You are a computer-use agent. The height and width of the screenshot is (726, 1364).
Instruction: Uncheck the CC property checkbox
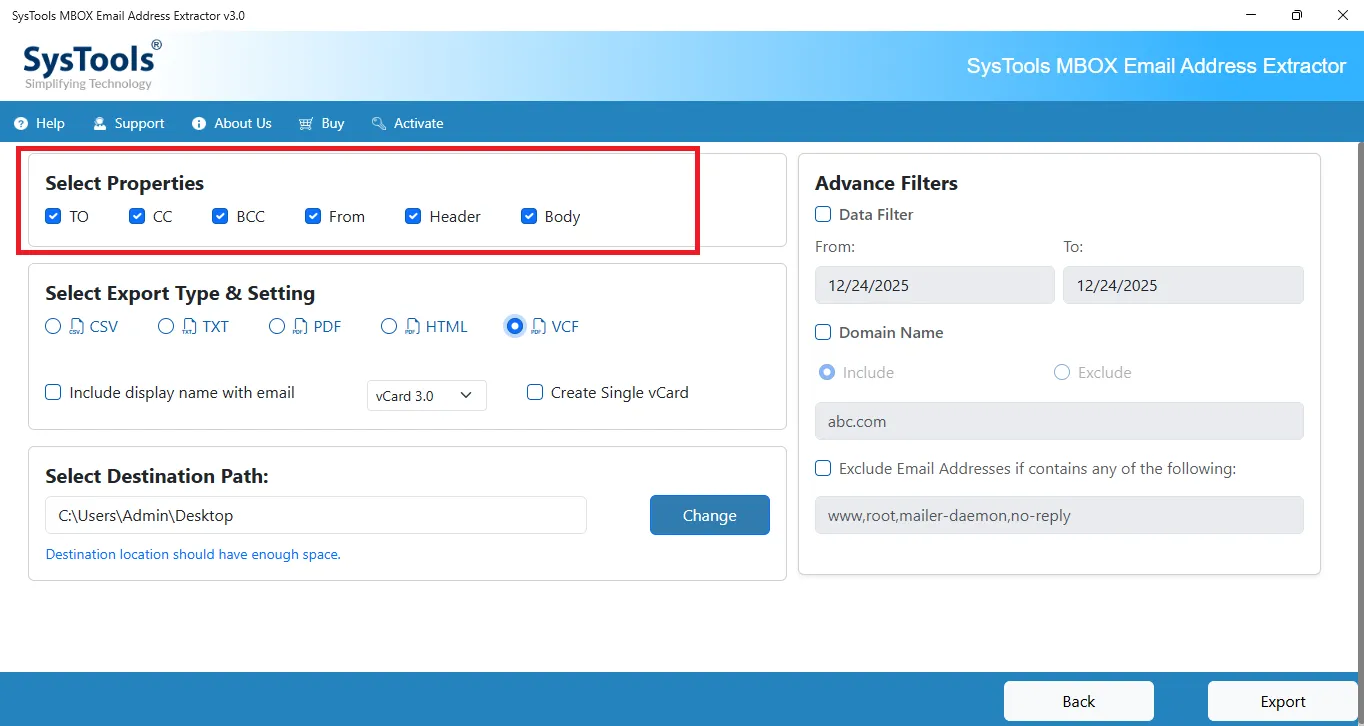tap(137, 216)
